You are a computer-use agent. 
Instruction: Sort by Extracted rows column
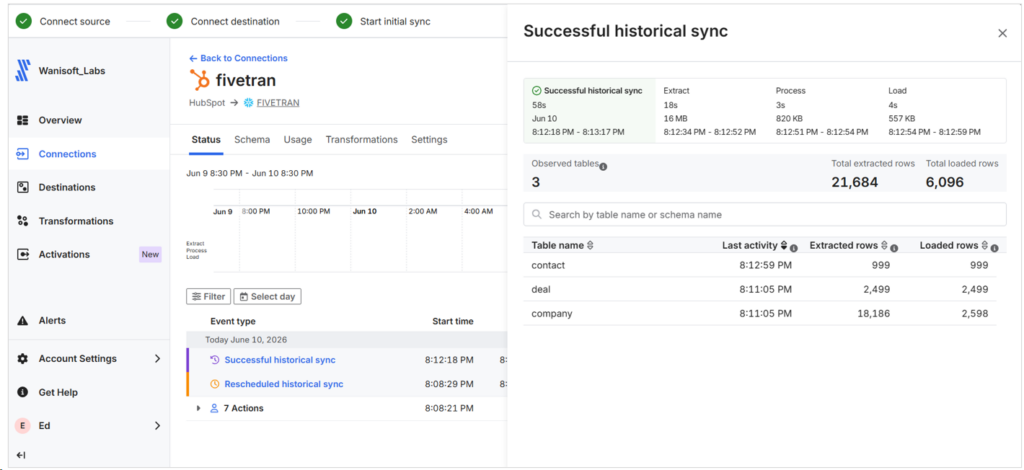tap(847, 245)
